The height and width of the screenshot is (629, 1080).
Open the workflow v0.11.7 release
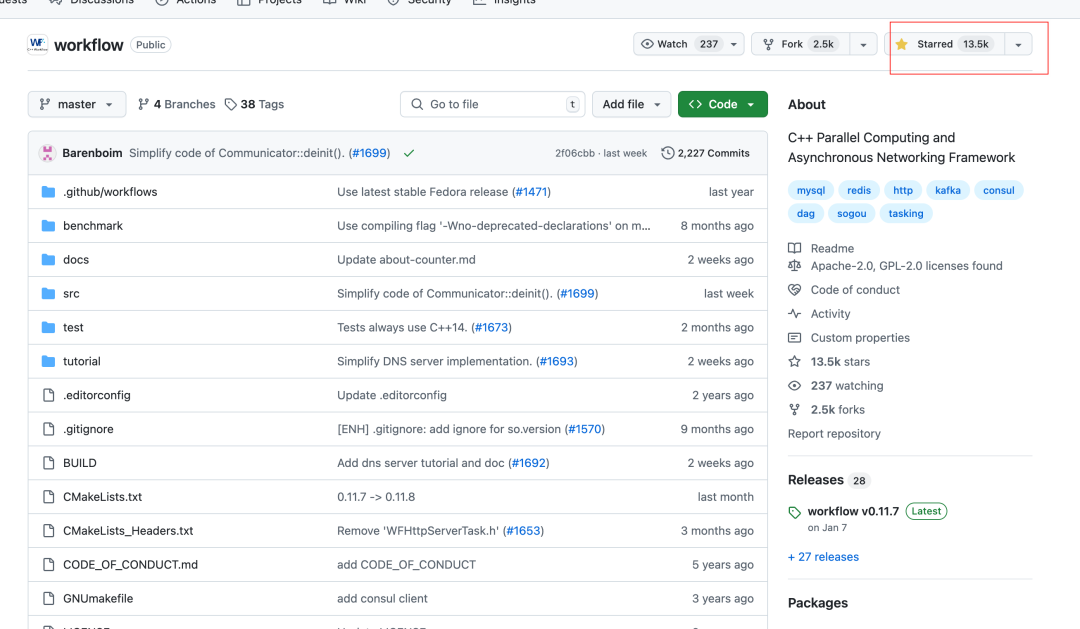853,511
